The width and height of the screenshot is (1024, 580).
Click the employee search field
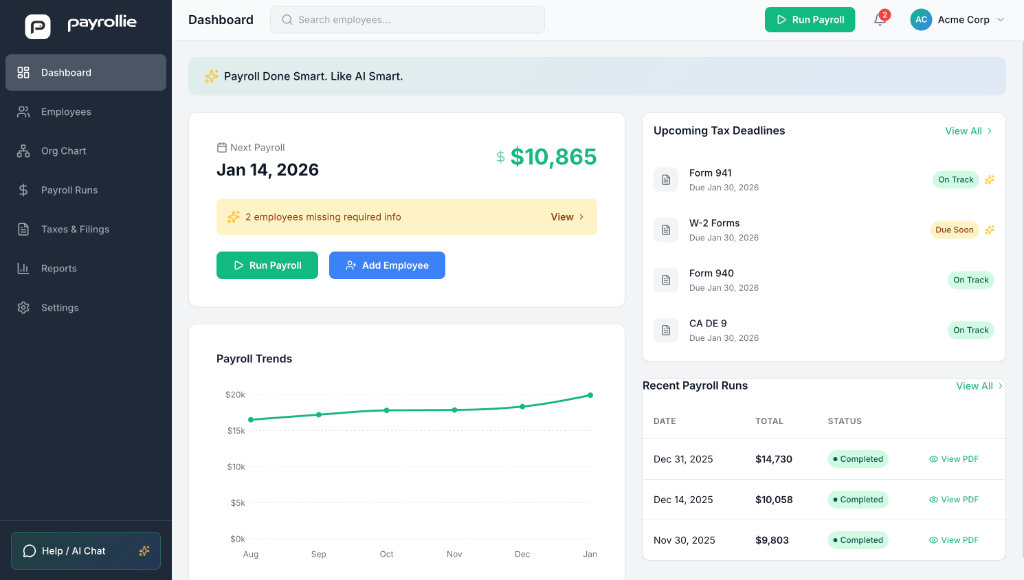click(407, 19)
